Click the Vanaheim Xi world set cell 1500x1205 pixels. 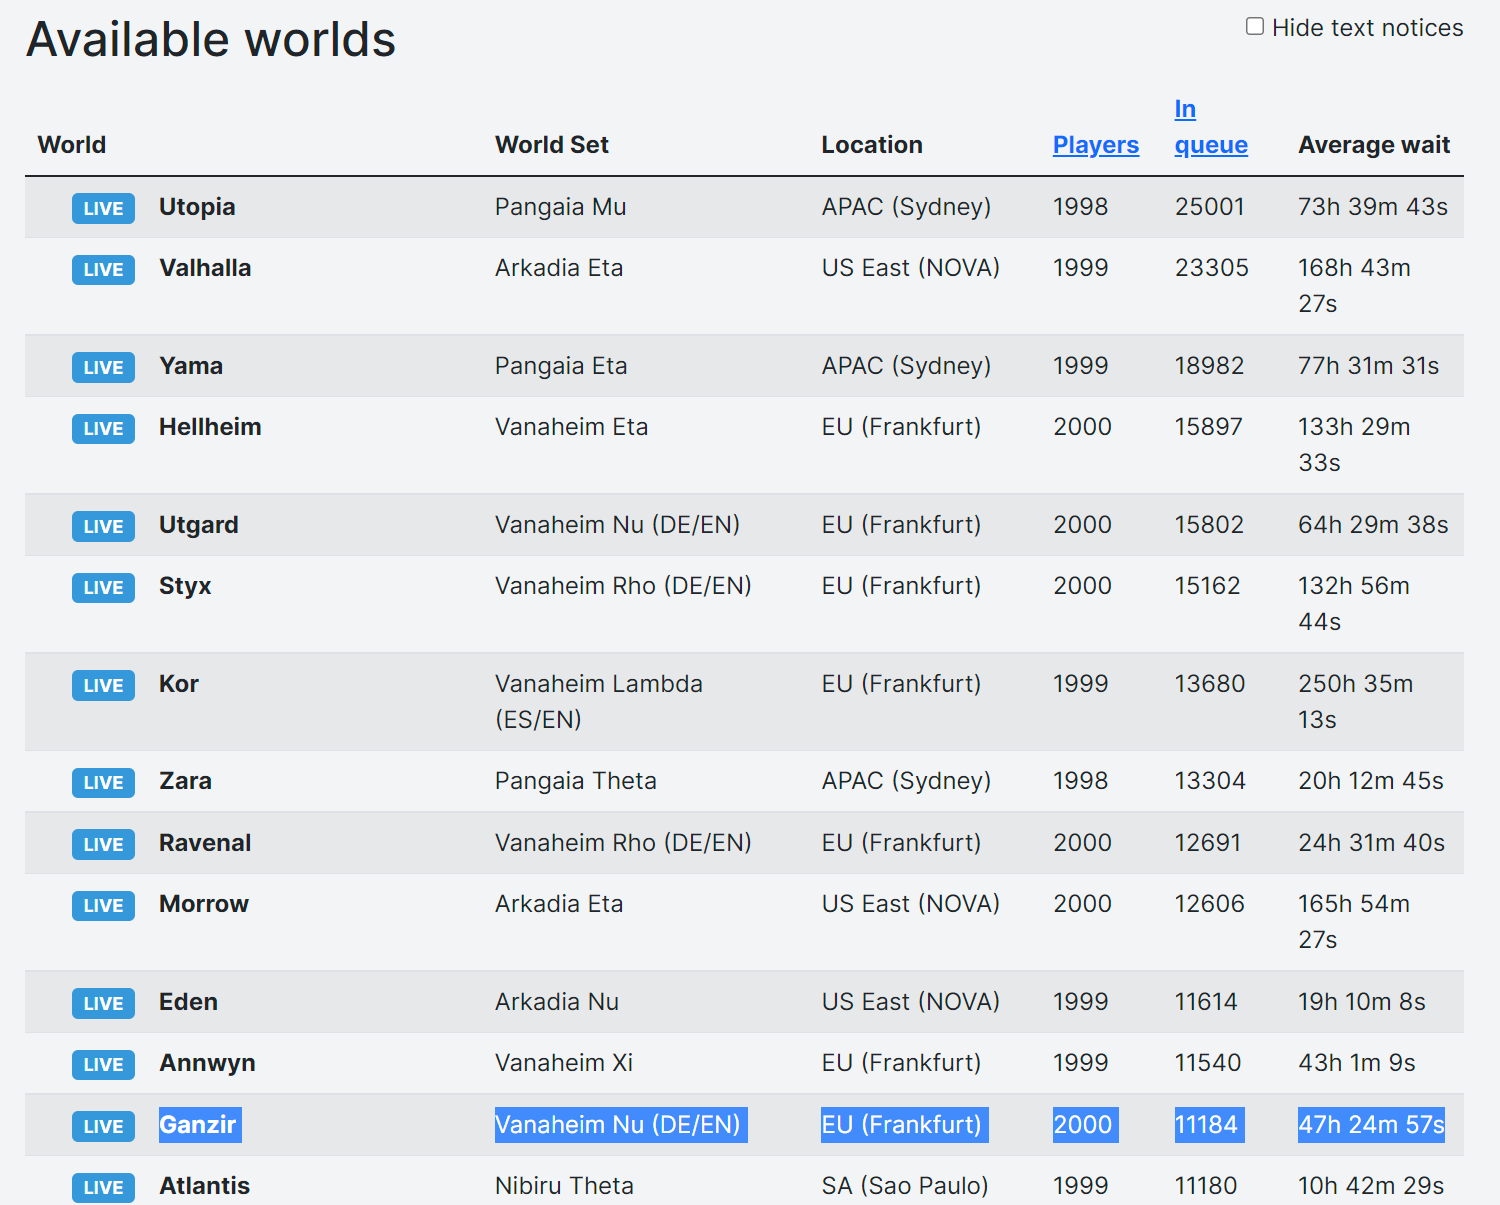click(564, 1063)
